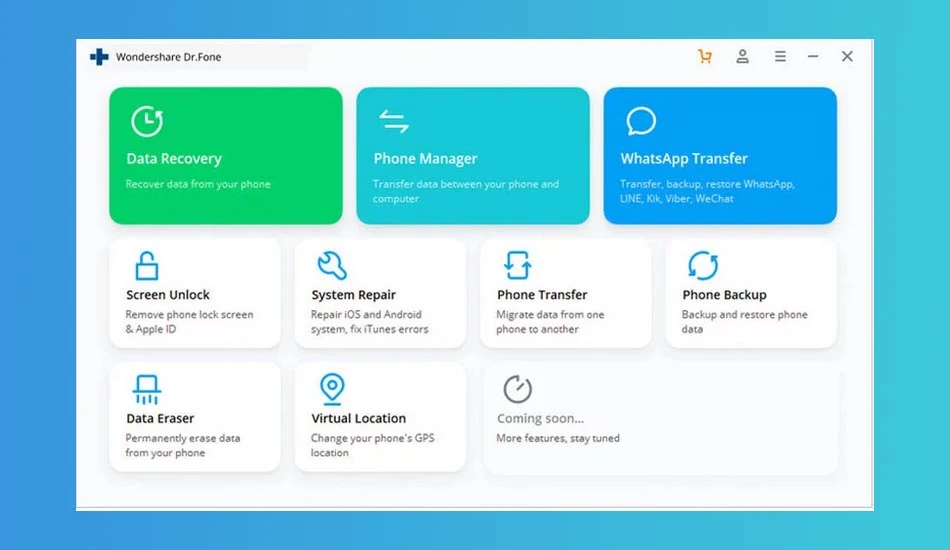Click the Virtual Location pin icon
Image resolution: width=950 pixels, height=550 pixels.
point(332,389)
